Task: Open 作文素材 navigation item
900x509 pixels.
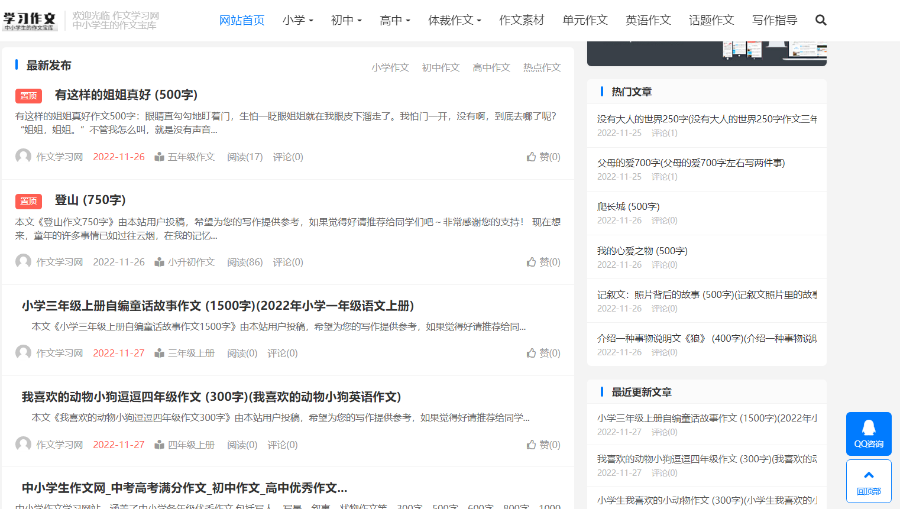Action: (x=521, y=20)
